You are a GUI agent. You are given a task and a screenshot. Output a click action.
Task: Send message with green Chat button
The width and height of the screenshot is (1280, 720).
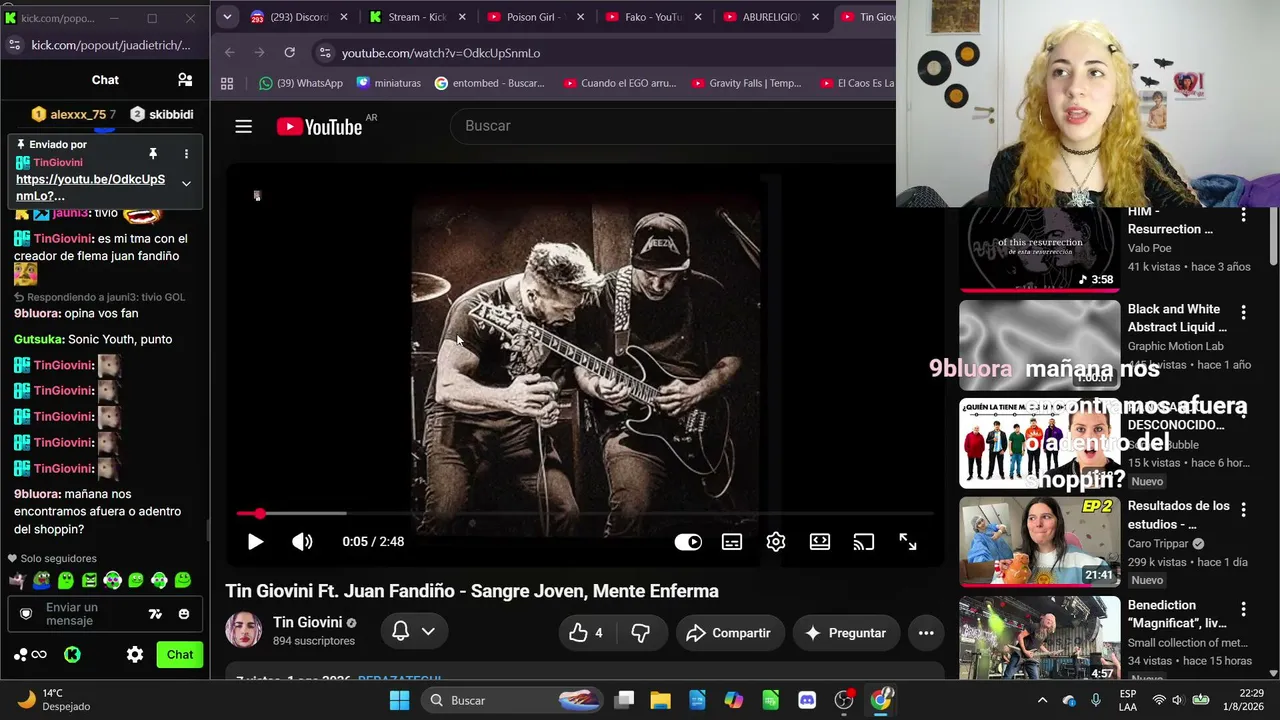(x=180, y=655)
